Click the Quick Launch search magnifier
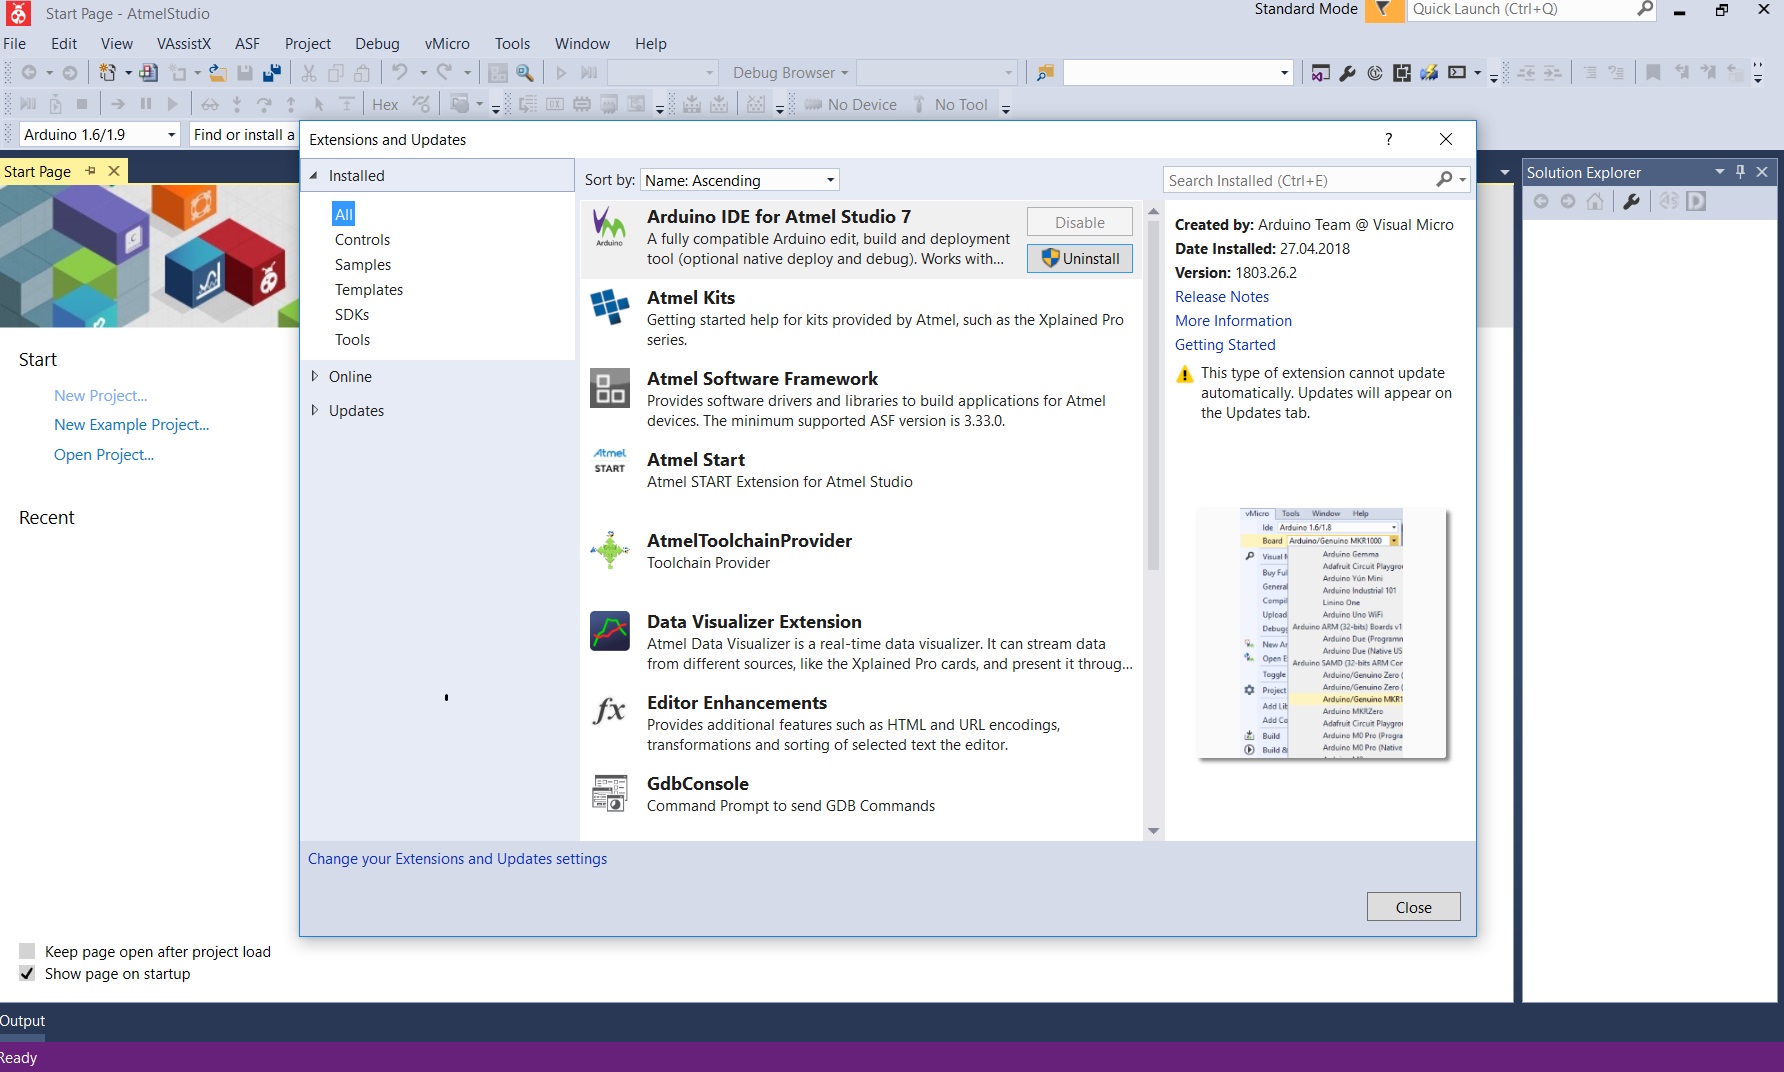The image size is (1784, 1072). (1645, 10)
